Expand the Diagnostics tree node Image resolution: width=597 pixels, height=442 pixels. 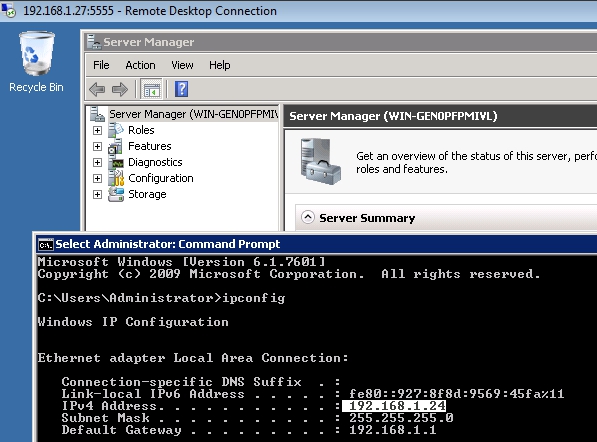click(97, 163)
